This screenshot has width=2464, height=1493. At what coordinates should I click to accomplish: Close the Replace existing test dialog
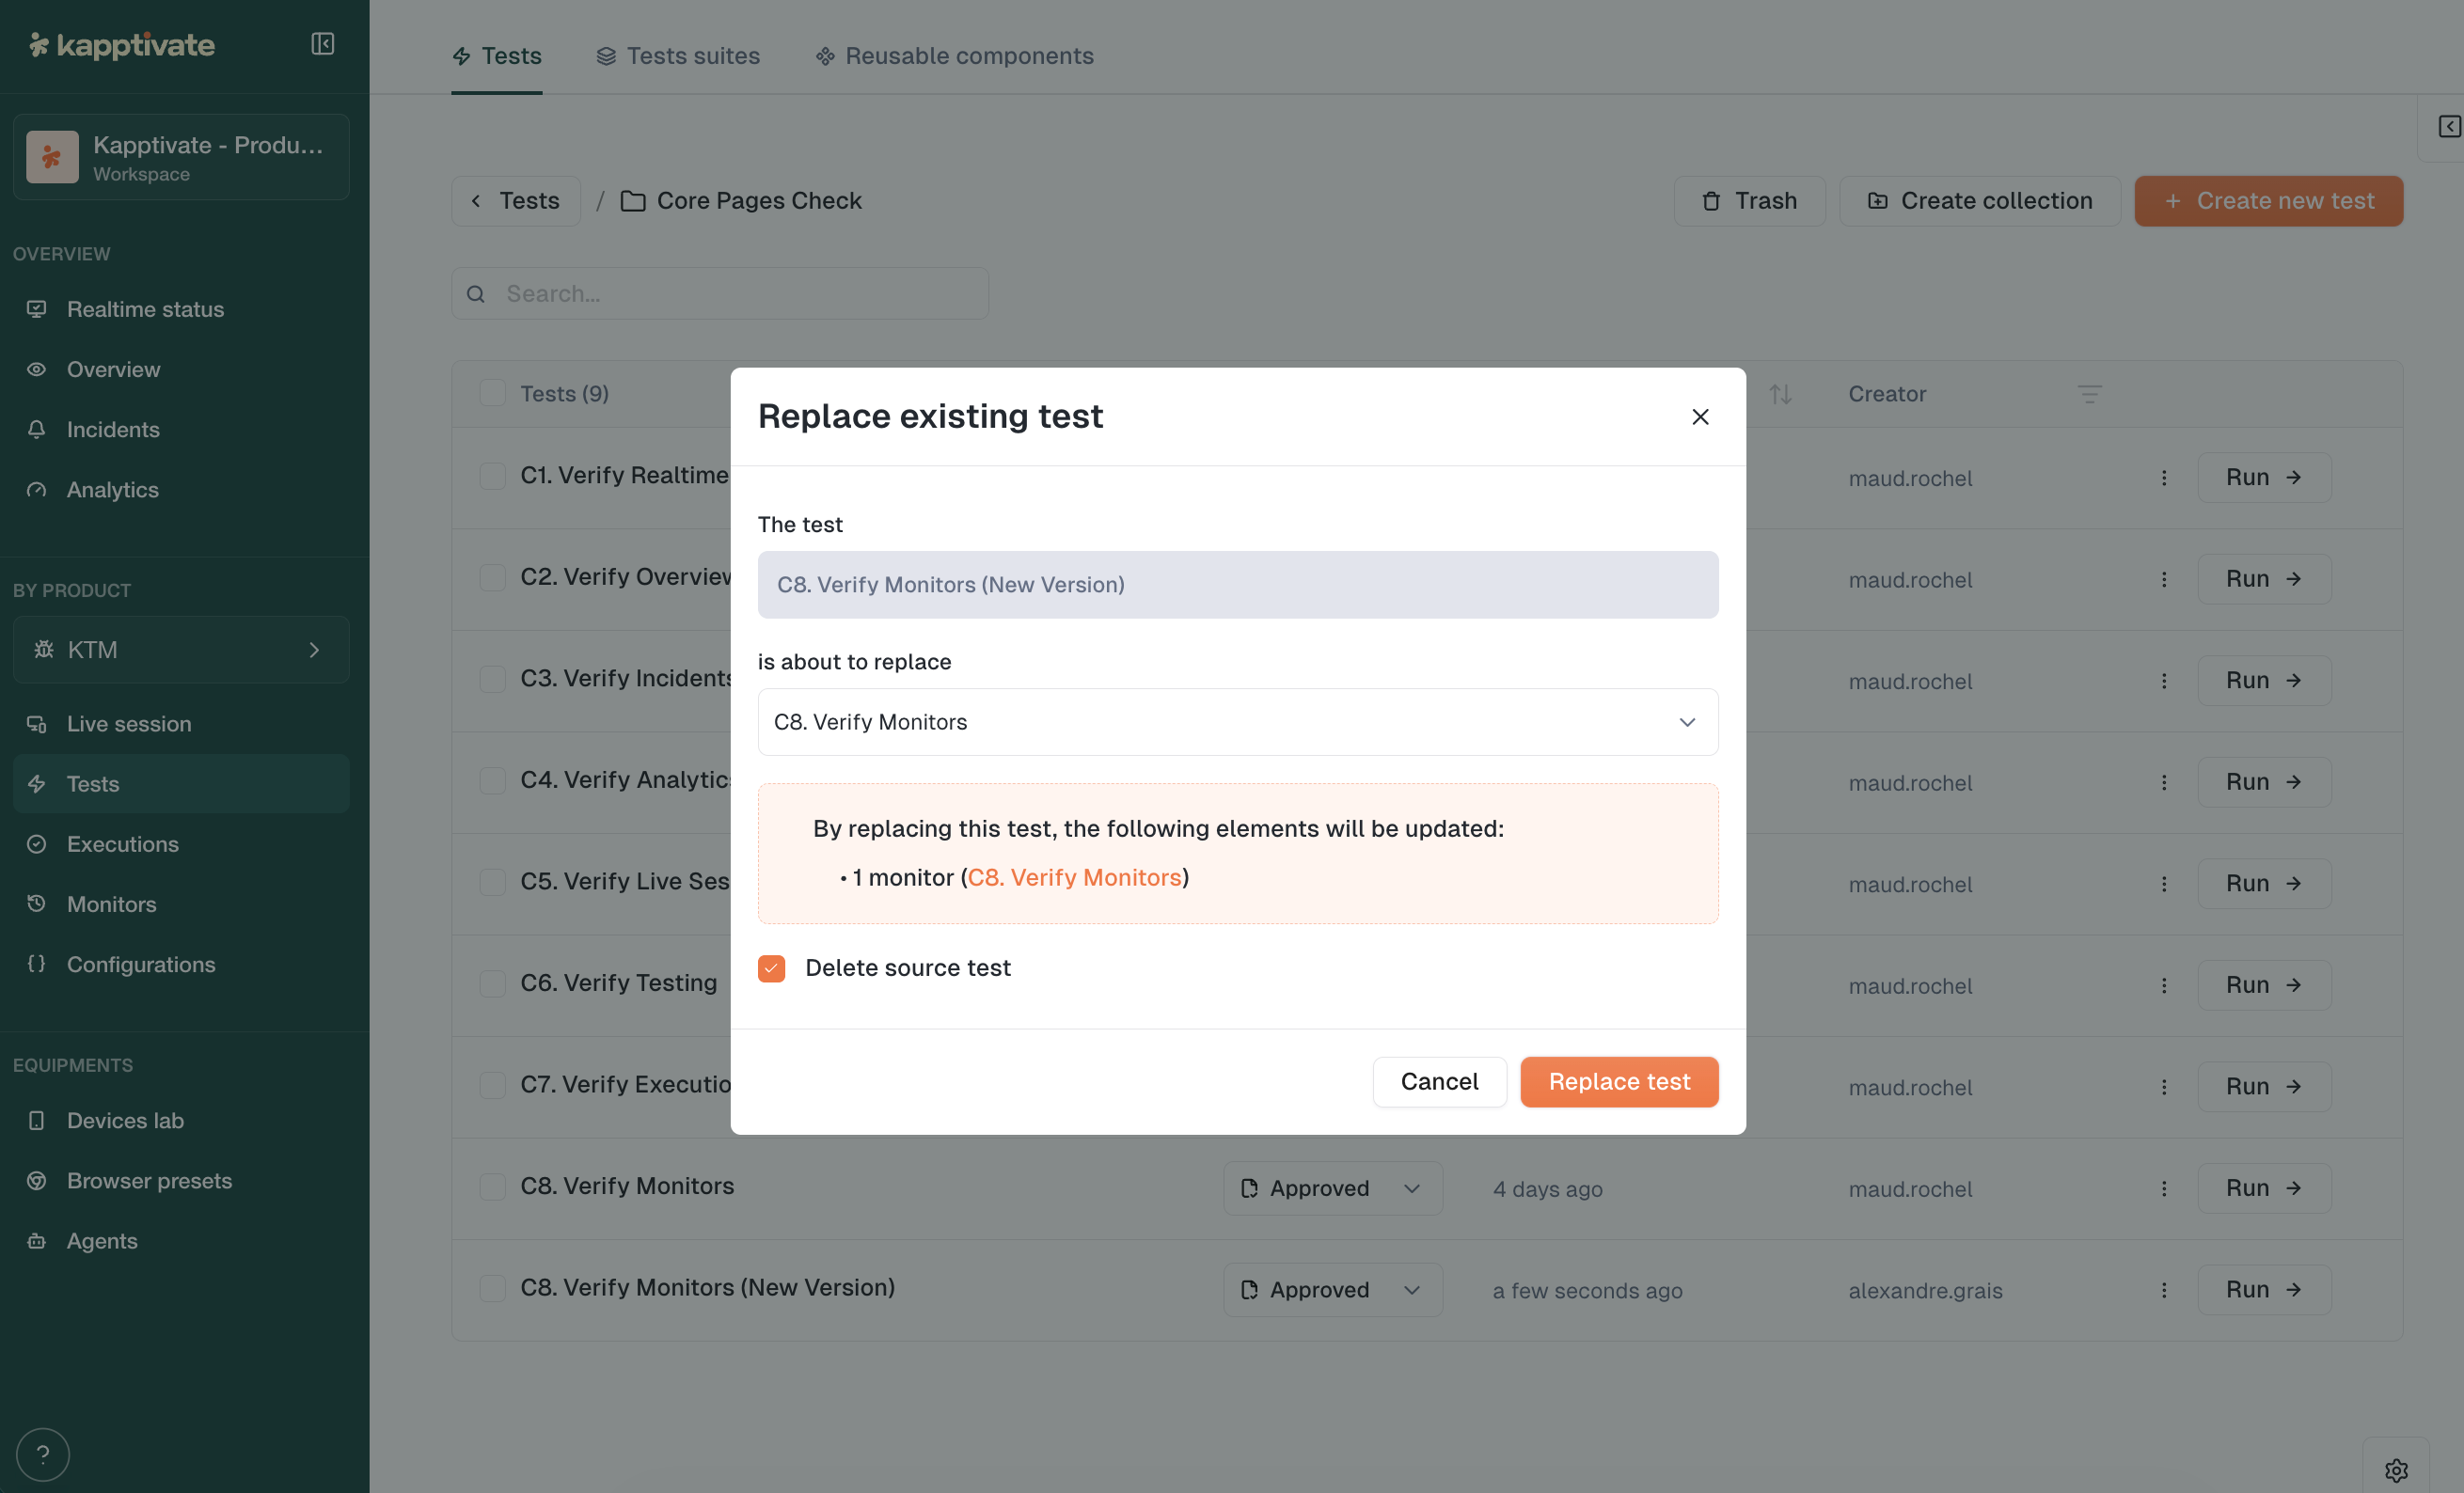[x=1700, y=417]
